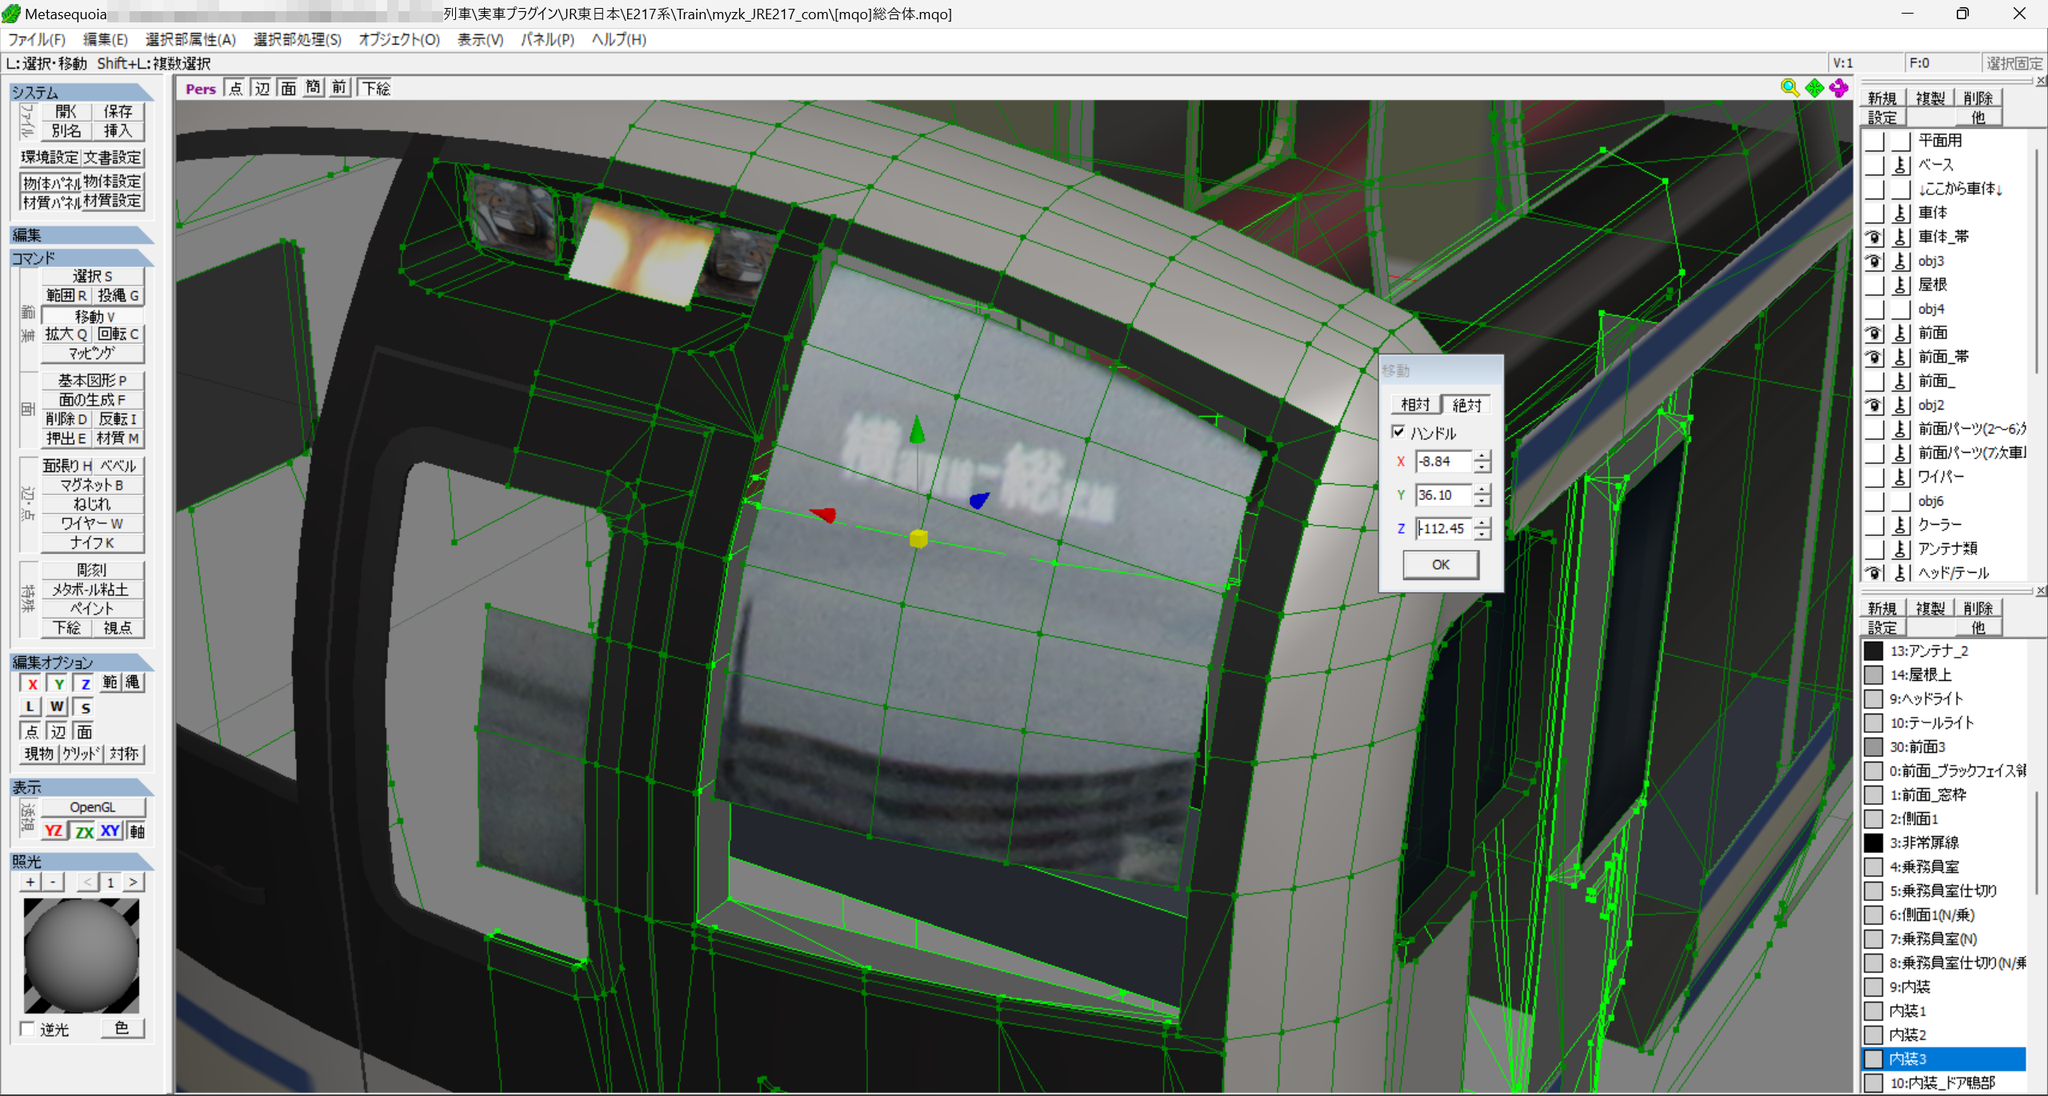The height and width of the screenshot is (1096, 2048).
Task: Select the ZX plane view button
Action: click(x=83, y=831)
